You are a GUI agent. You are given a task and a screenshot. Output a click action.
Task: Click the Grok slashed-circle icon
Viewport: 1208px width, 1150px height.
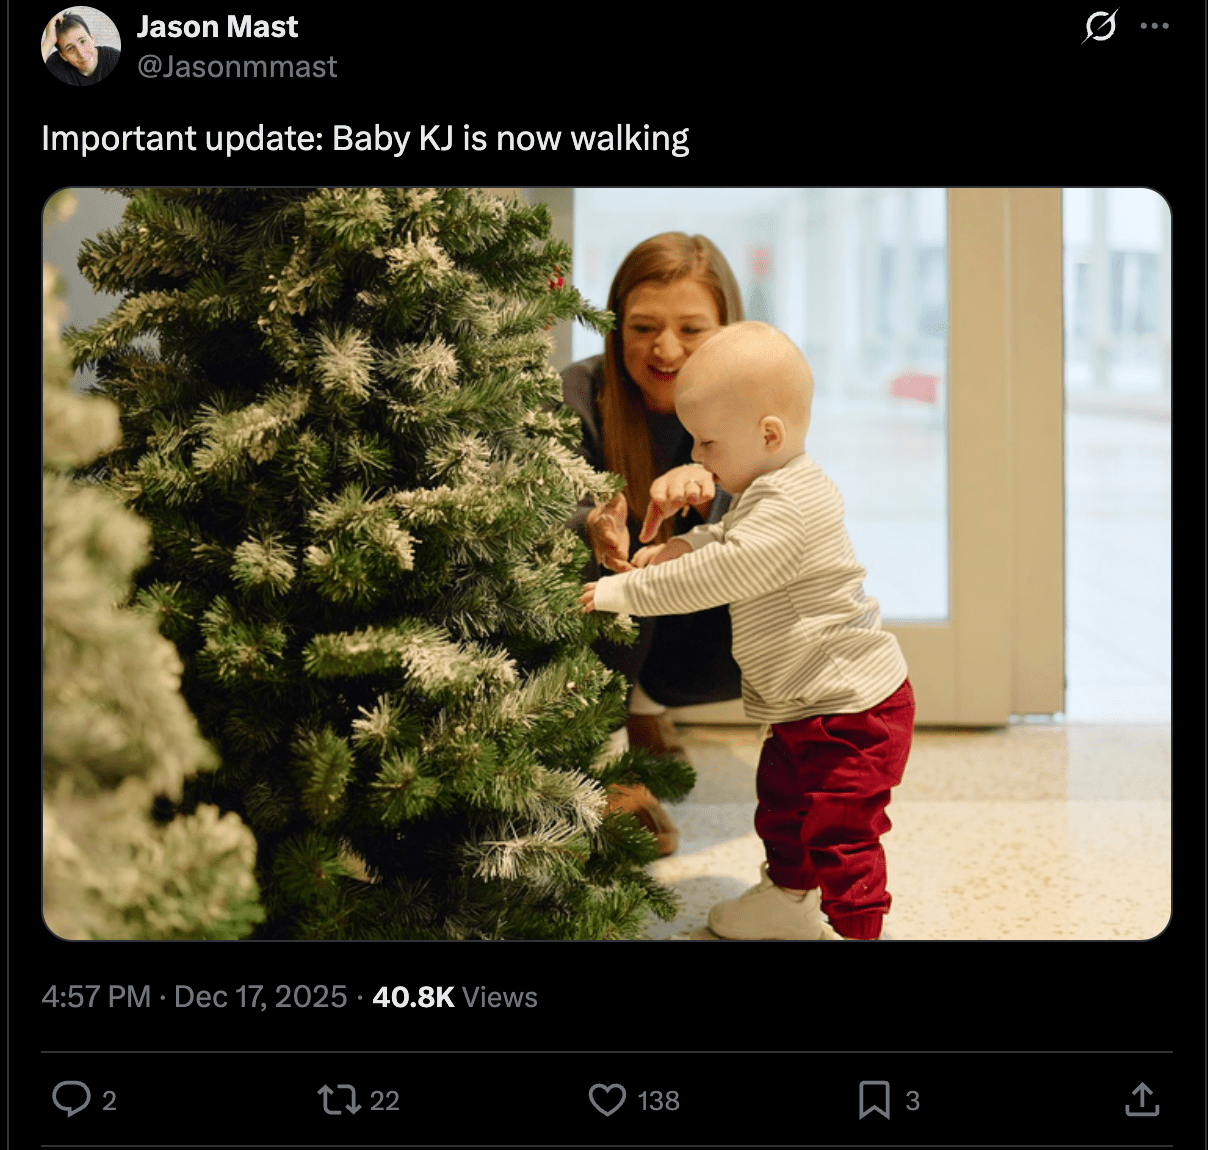coord(1099,27)
